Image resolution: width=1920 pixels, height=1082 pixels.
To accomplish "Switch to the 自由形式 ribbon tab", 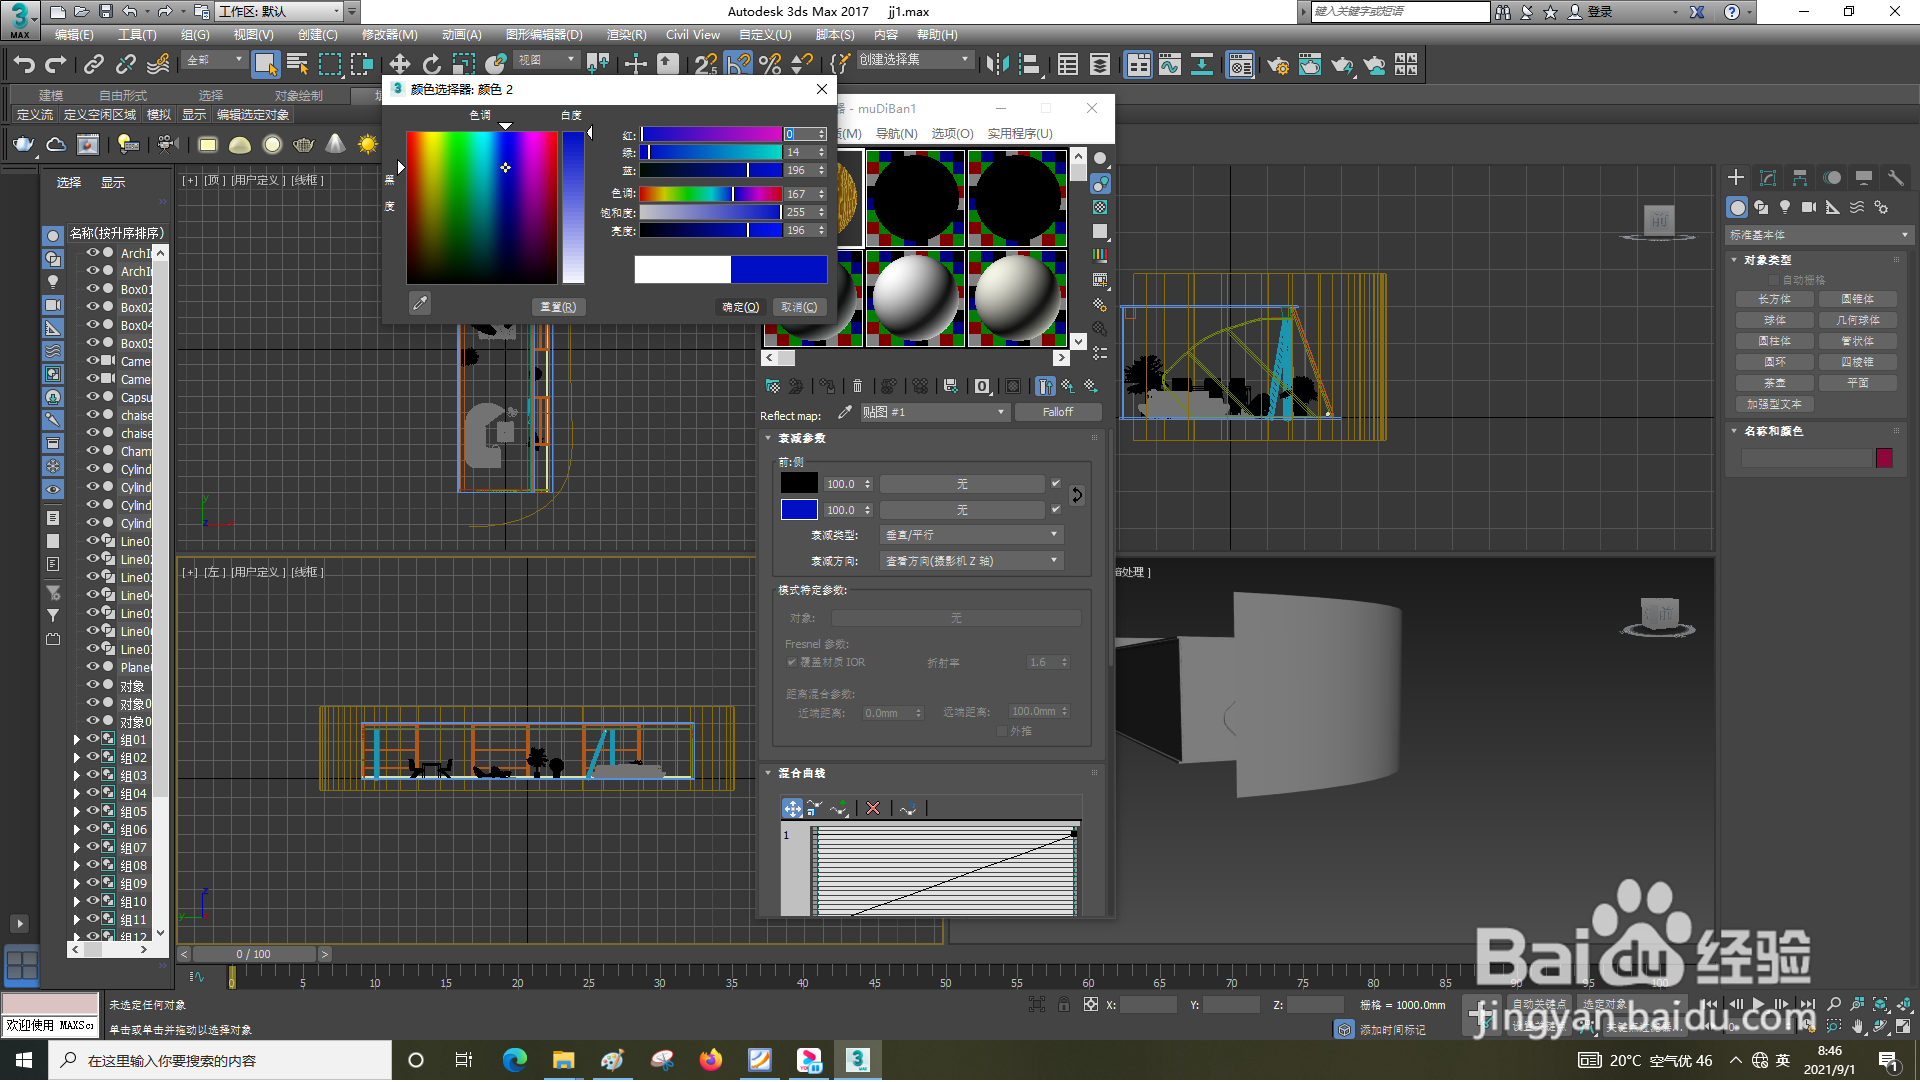I will 122,95.
